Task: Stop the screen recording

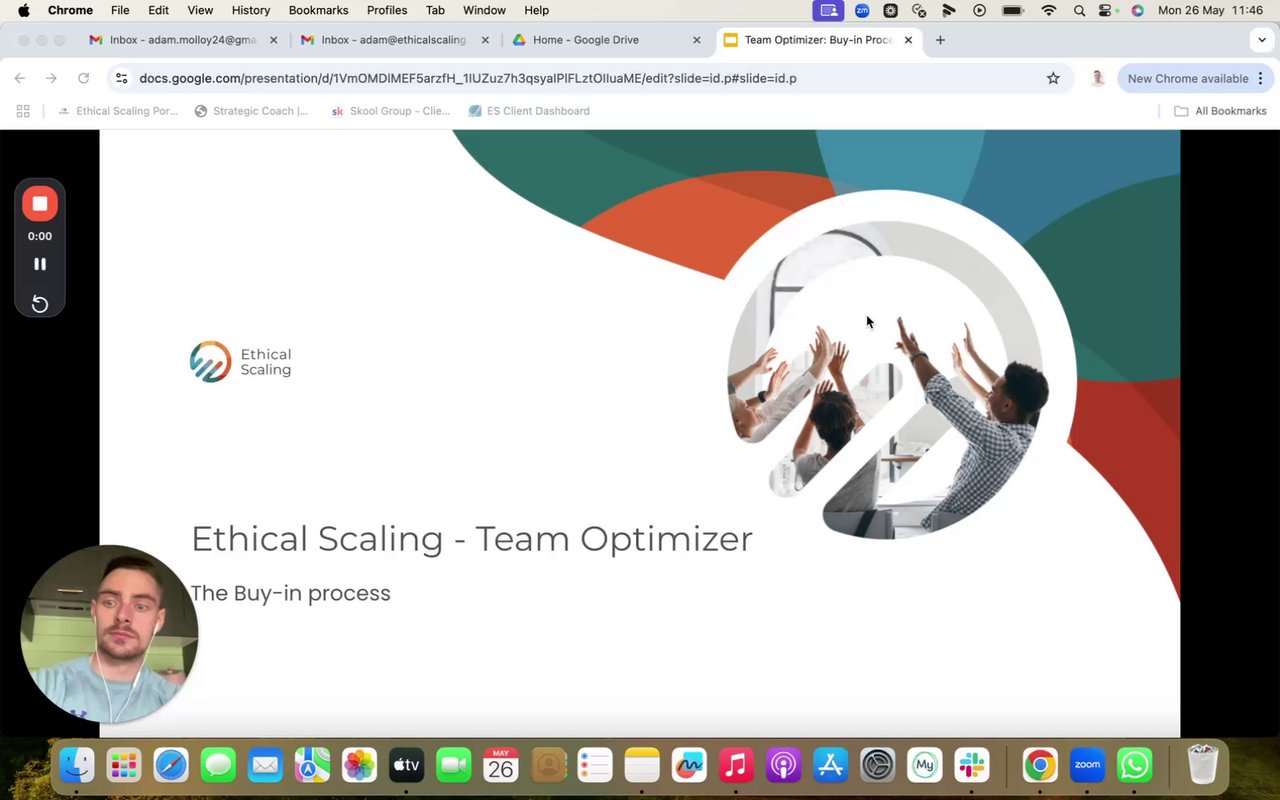Action: 40,204
